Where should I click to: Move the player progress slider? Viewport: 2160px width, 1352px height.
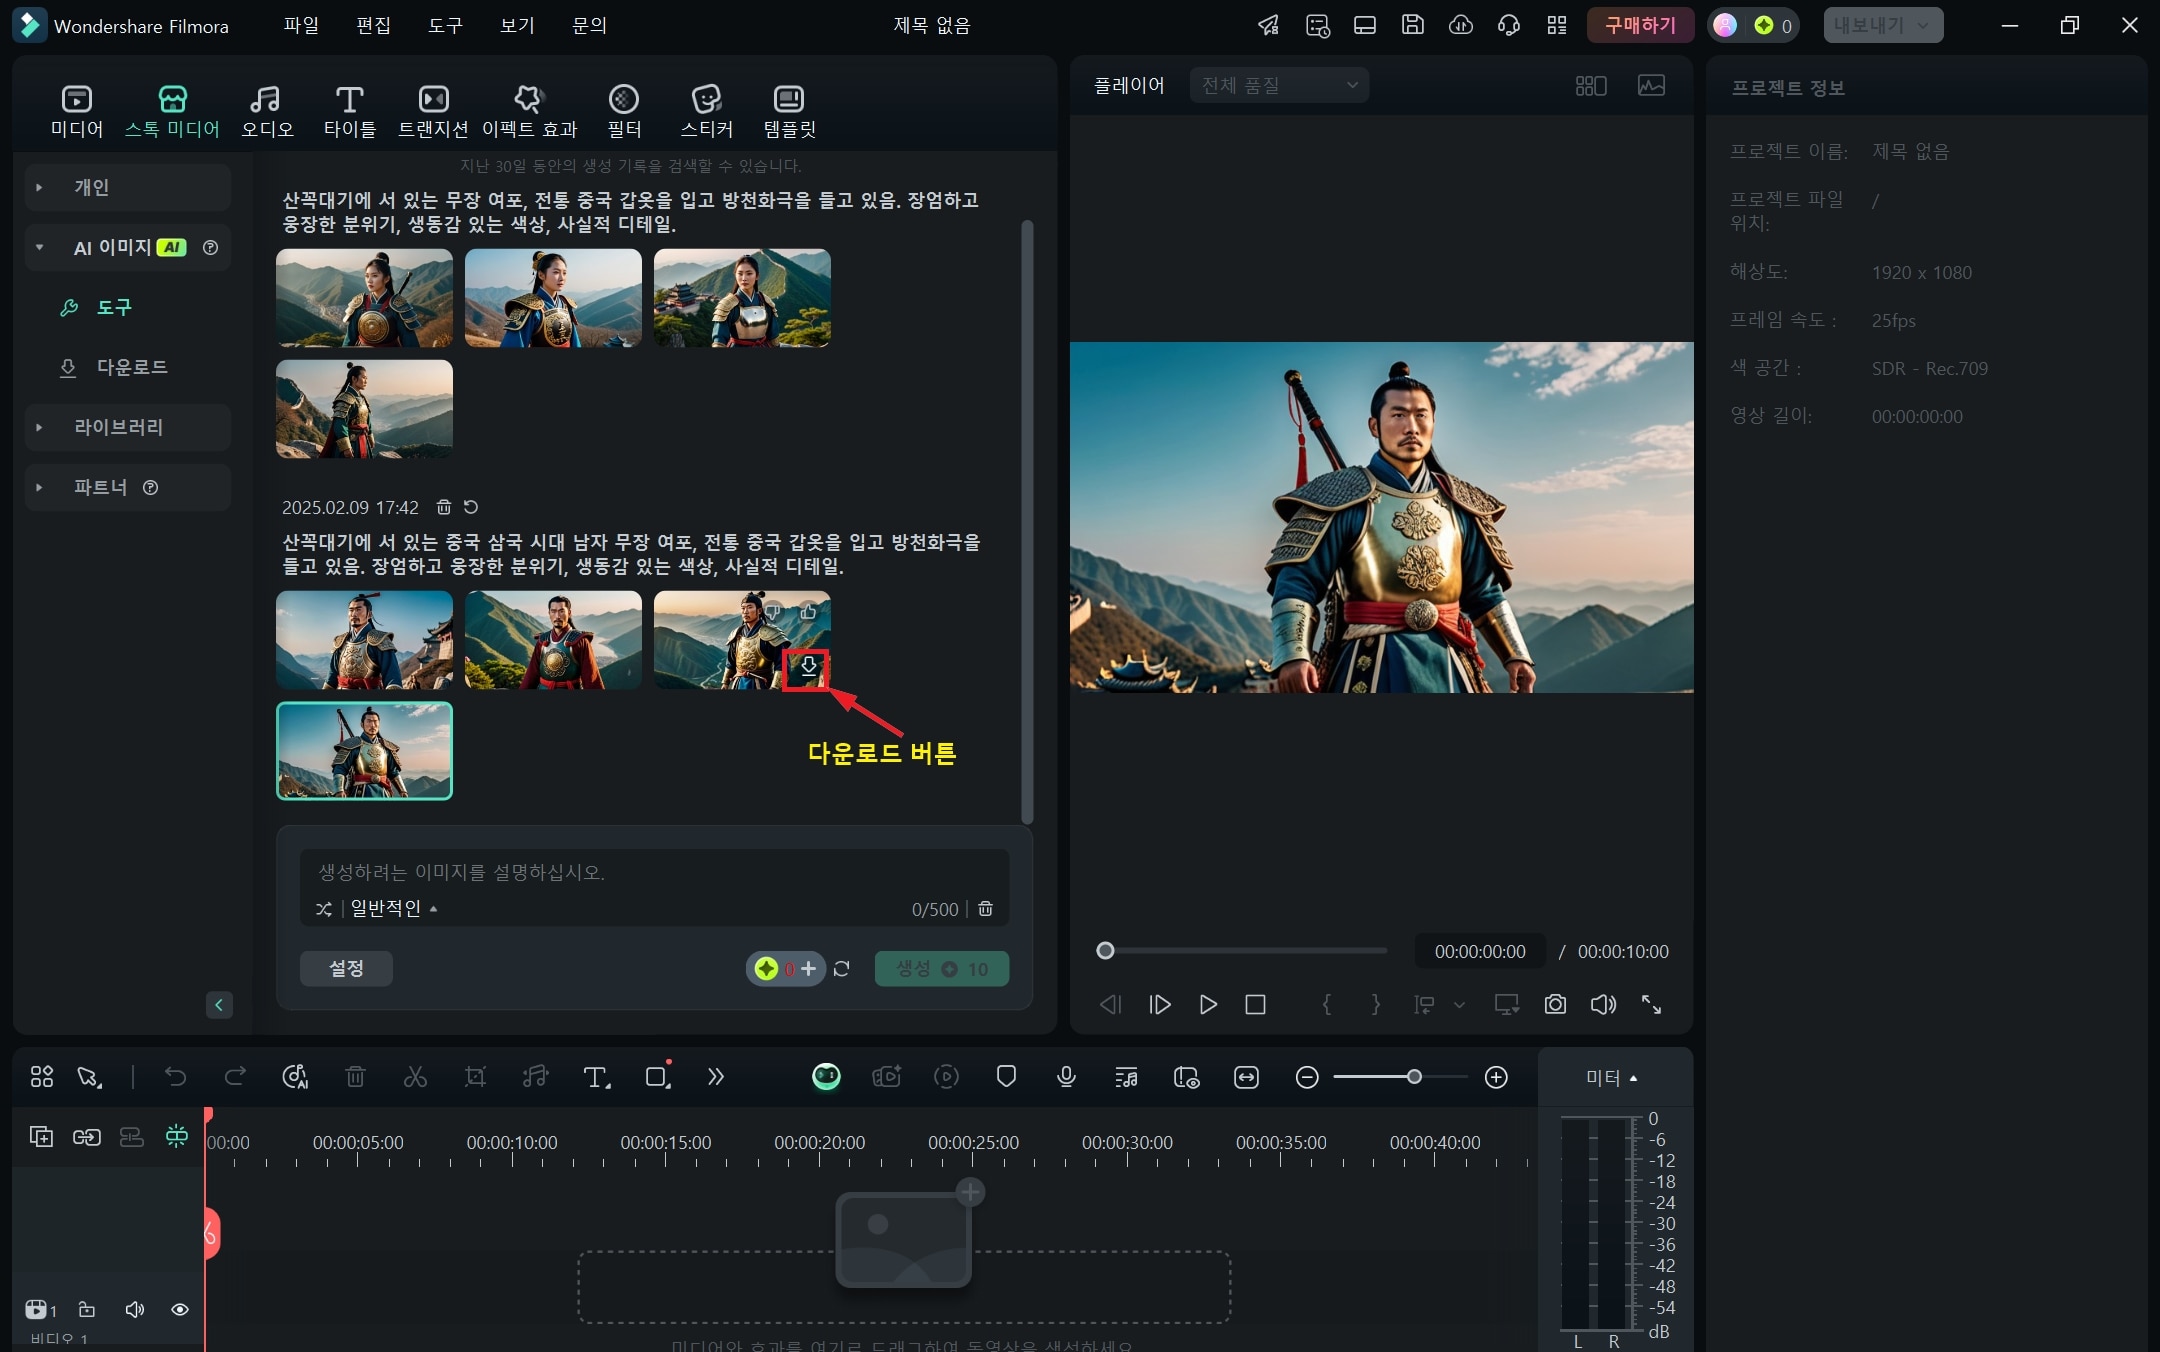pos(1105,951)
